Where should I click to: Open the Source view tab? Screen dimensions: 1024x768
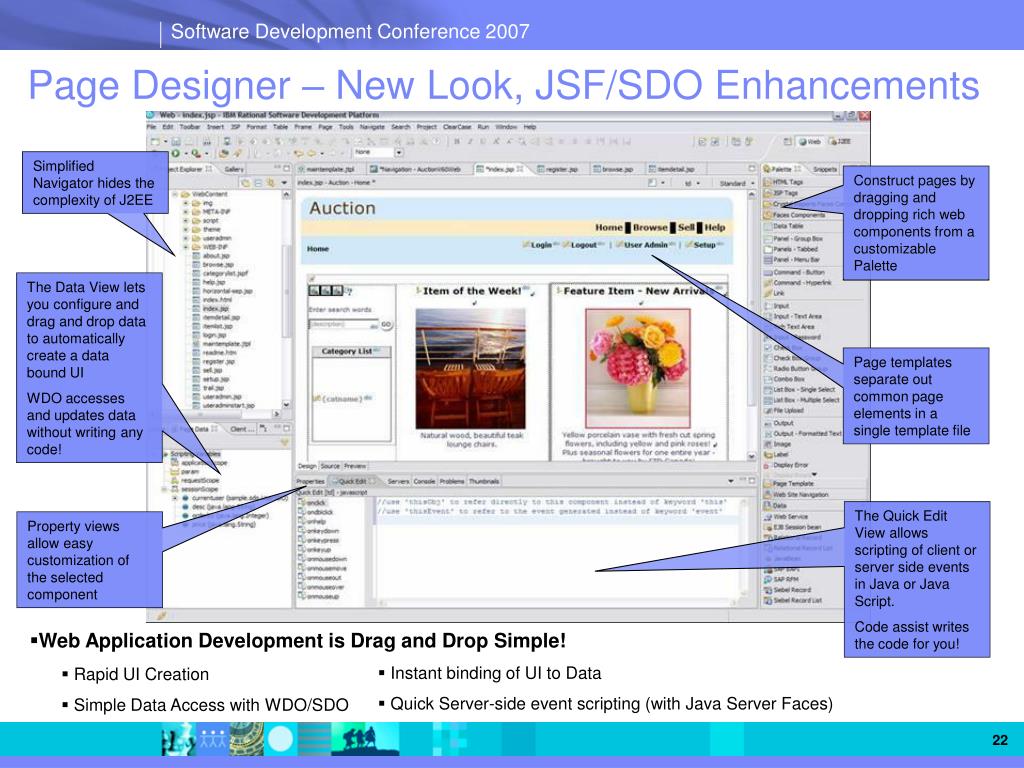[x=330, y=466]
